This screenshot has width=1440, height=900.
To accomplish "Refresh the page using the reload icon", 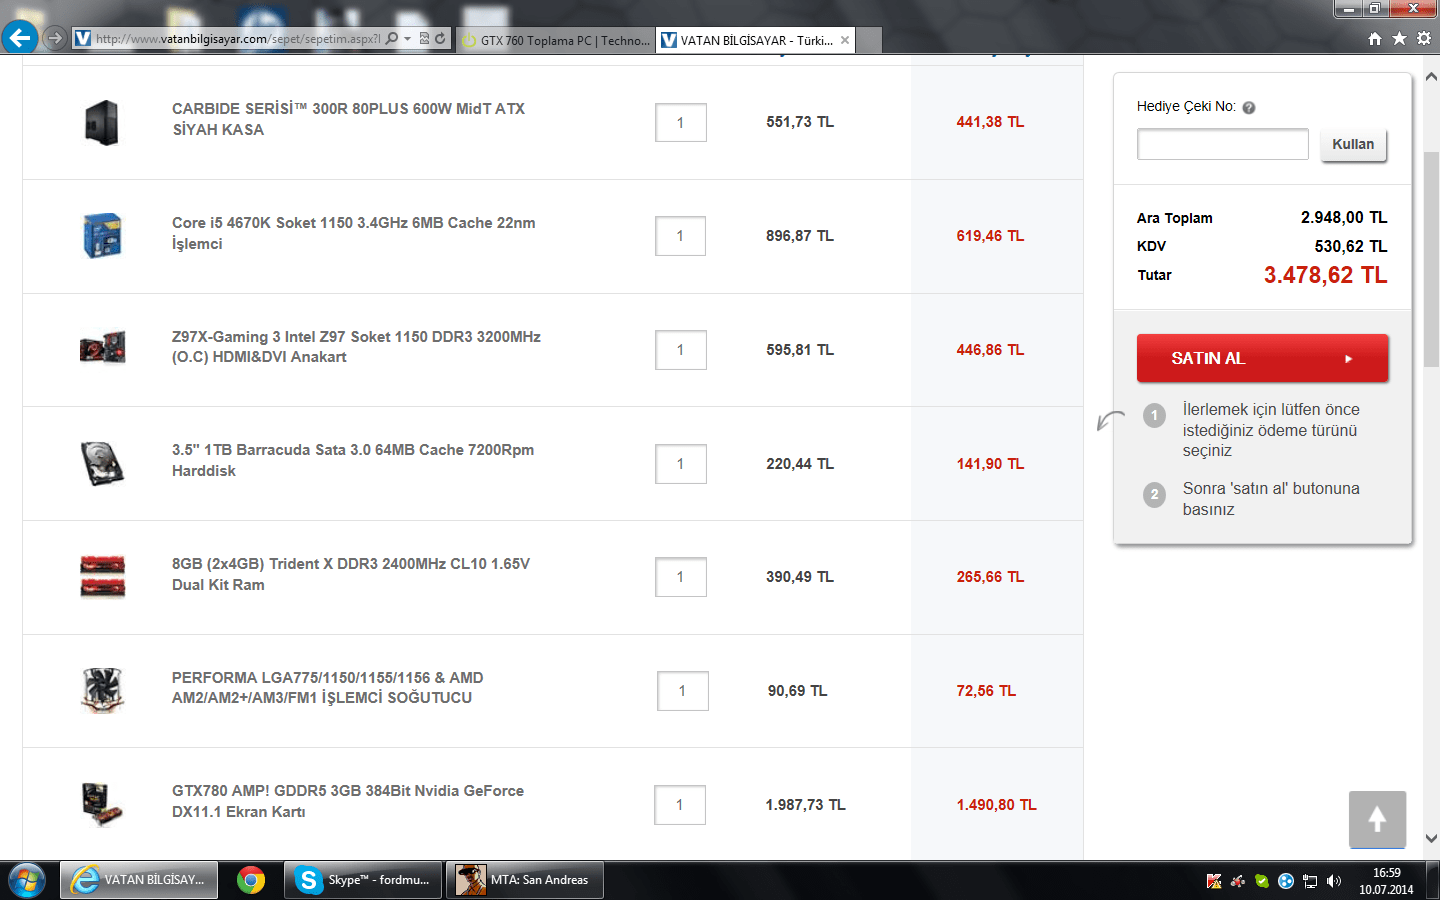I will [x=440, y=38].
